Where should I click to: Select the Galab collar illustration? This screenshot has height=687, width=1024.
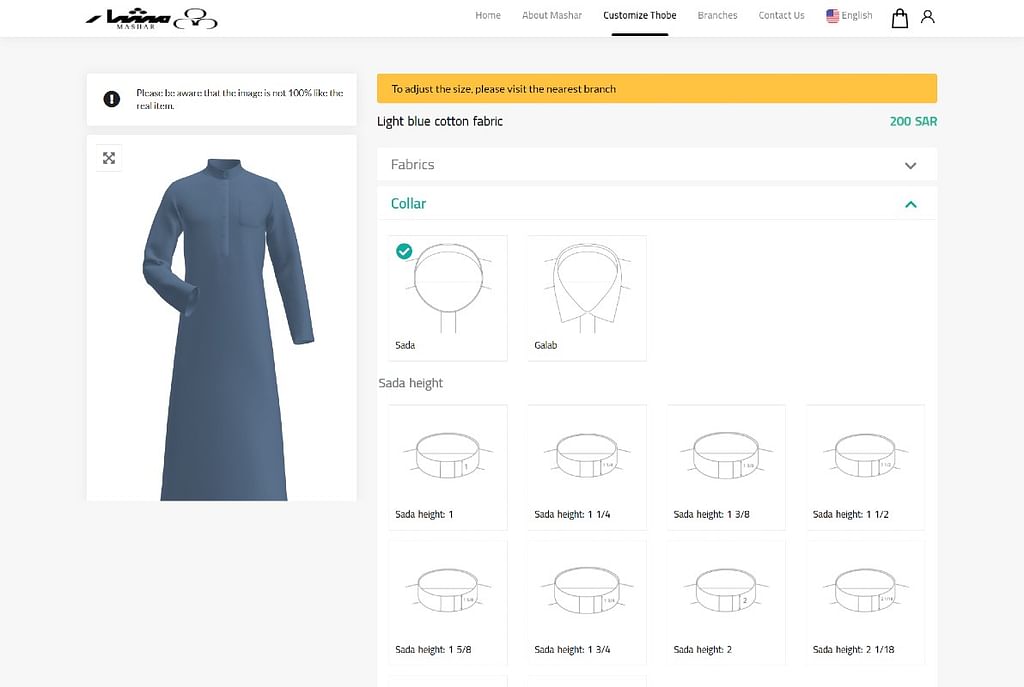tap(586, 288)
